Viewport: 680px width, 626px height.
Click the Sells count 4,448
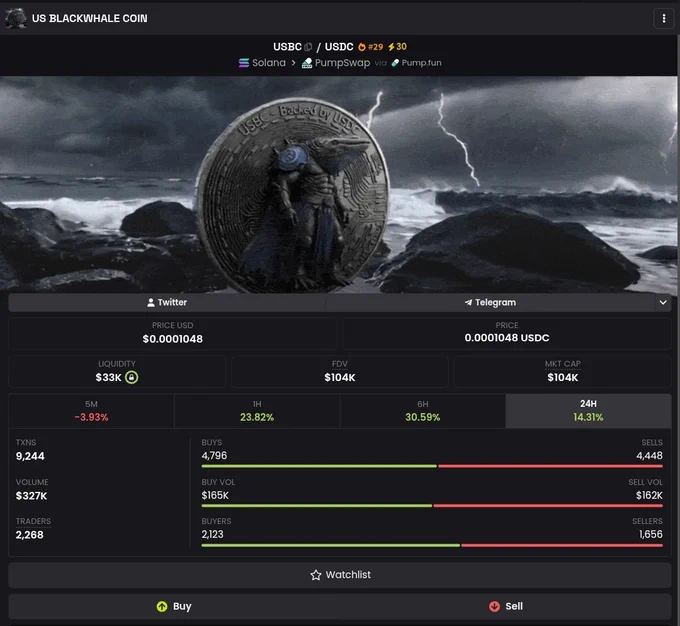[x=649, y=456]
